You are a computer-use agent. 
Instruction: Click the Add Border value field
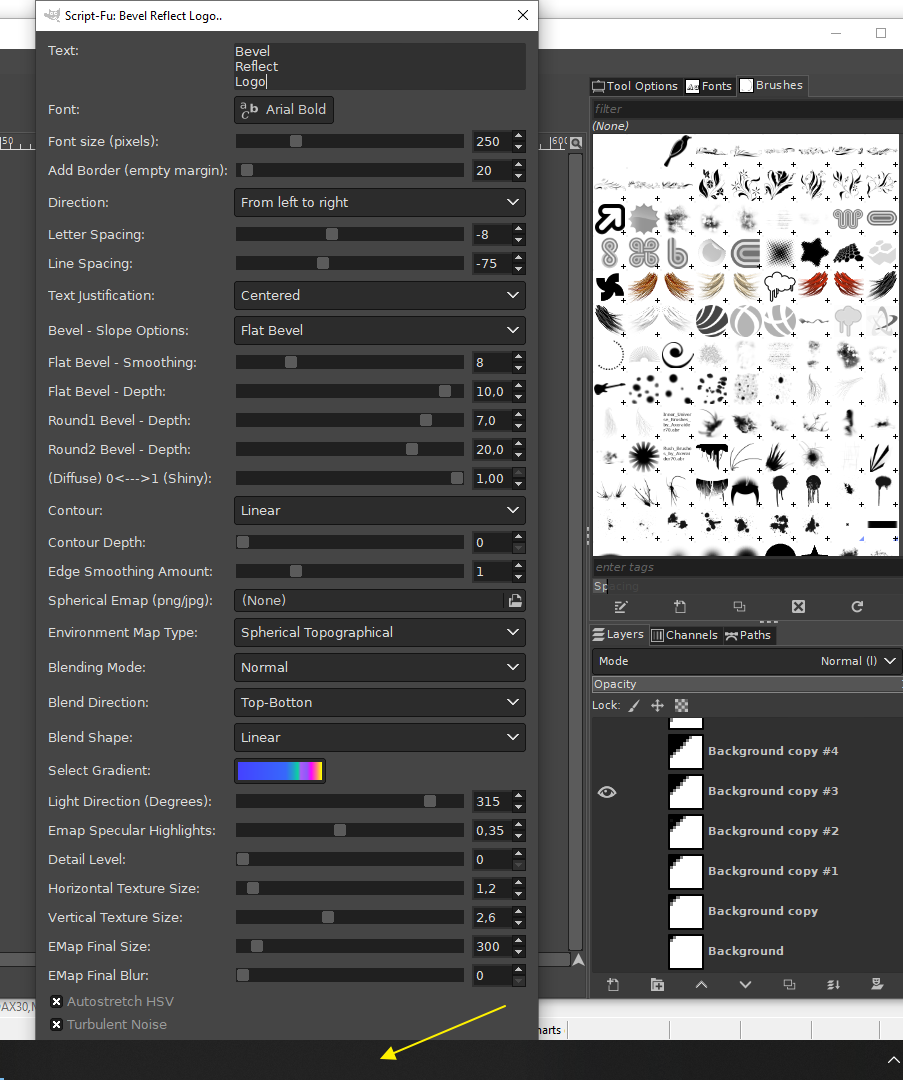[492, 170]
